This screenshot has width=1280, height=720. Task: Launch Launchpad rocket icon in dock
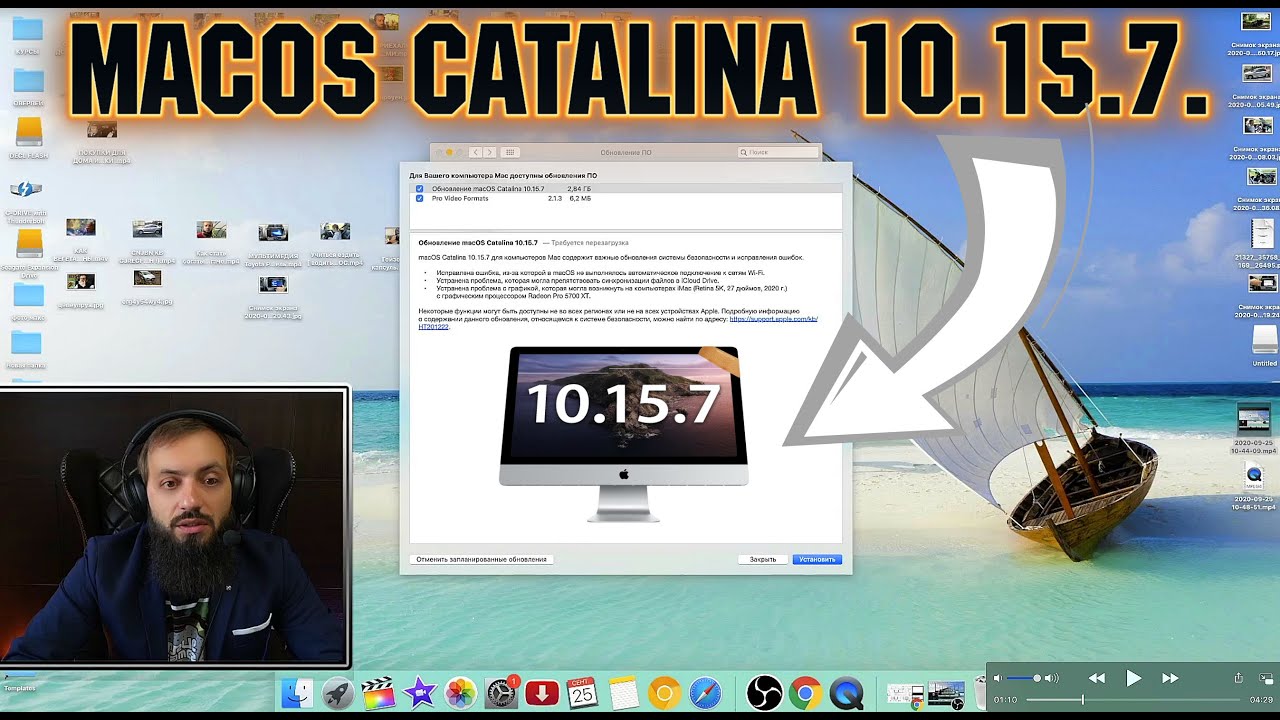point(338,693)
